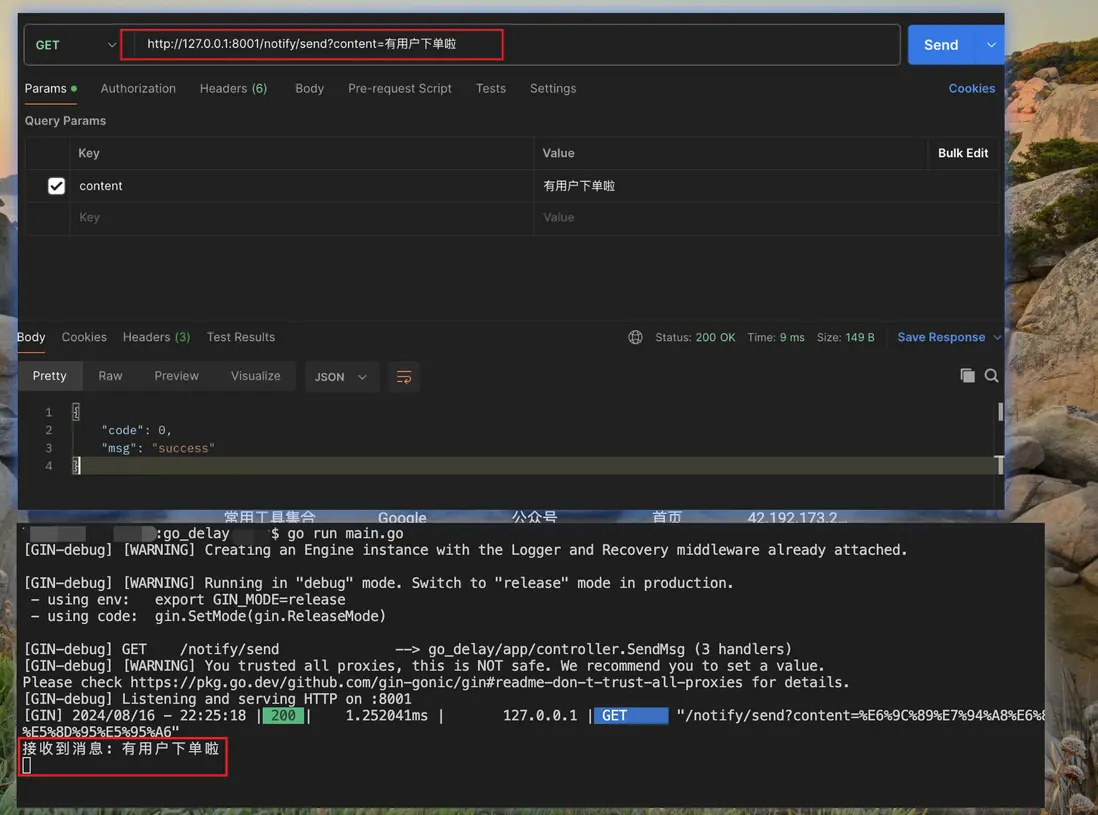The image size is (1098, 815).
Task: Open the Test Results tab
Action: (241, 337)
